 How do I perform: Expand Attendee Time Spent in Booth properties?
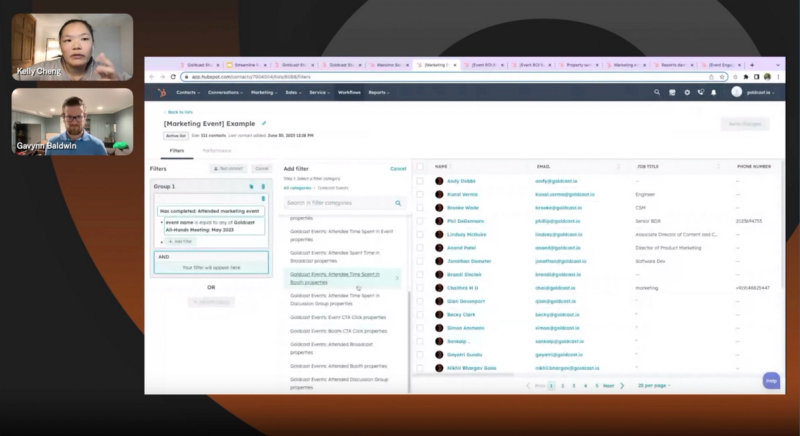[334, 278]
